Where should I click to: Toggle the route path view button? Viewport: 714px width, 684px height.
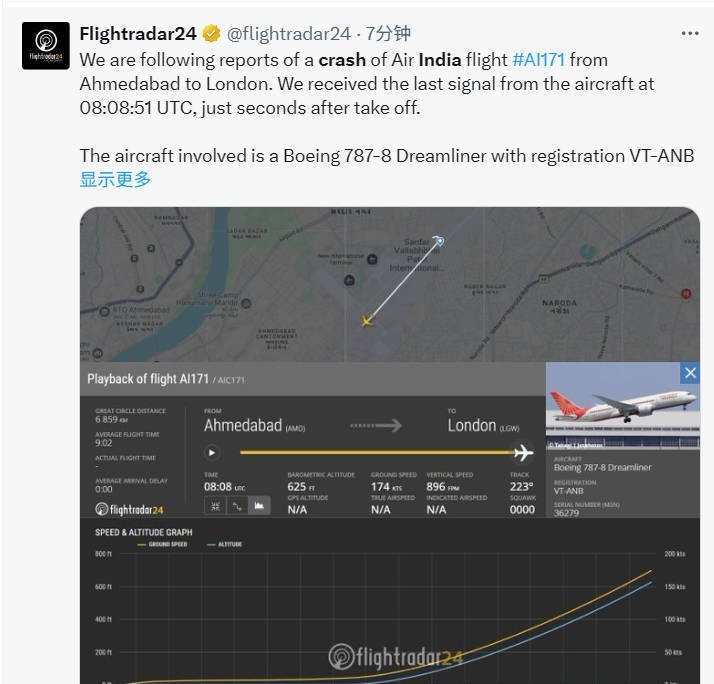(237, 506)
